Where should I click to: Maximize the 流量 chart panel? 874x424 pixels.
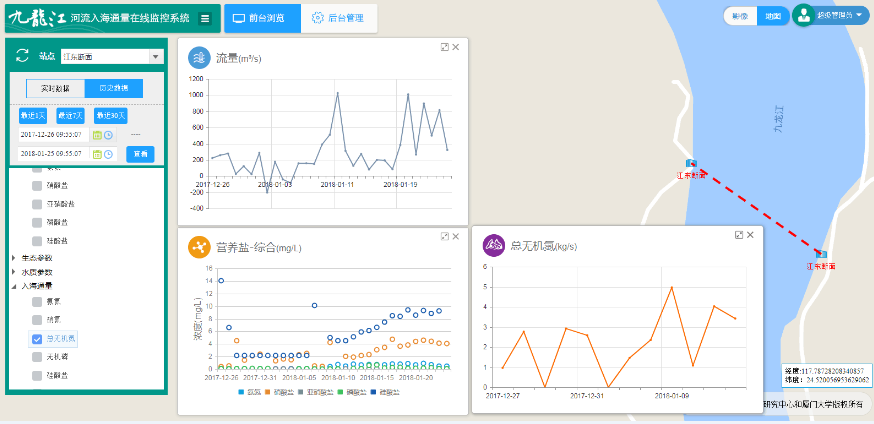[x=444, y=47]
